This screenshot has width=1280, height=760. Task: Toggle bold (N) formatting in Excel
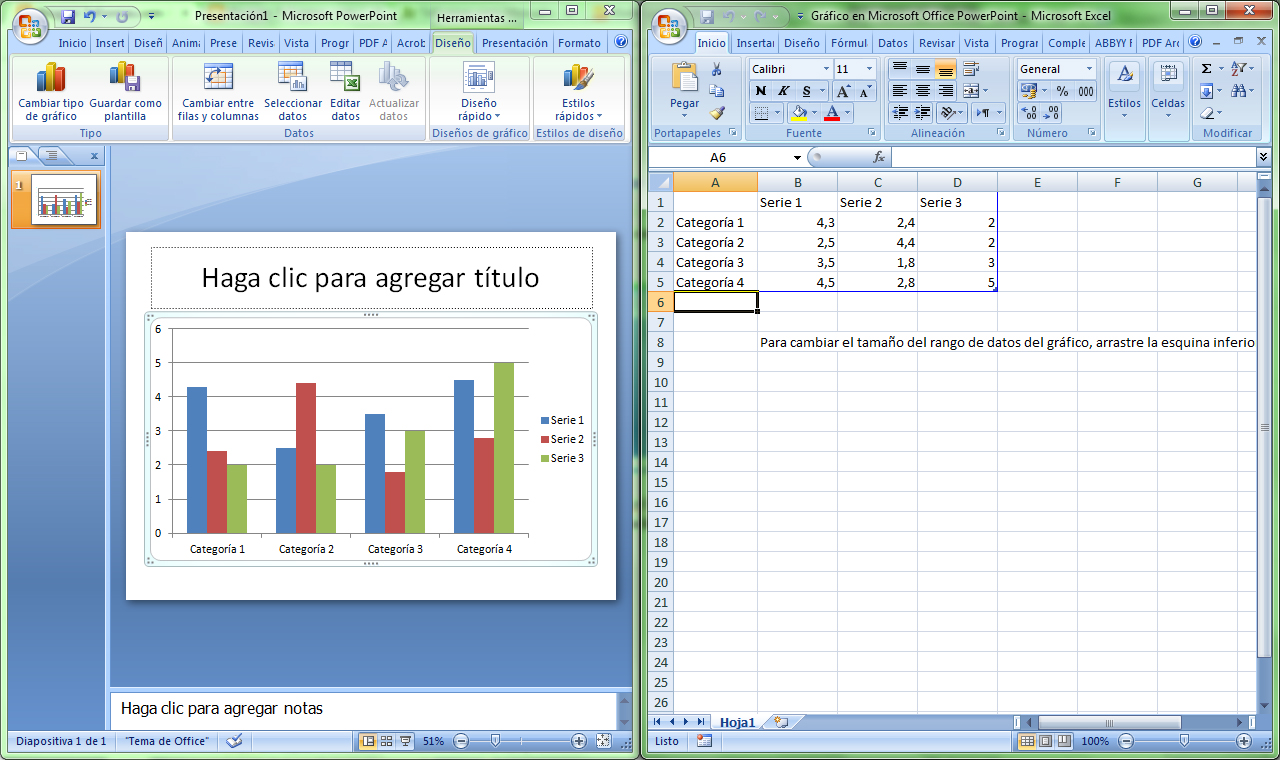(761, 91)
